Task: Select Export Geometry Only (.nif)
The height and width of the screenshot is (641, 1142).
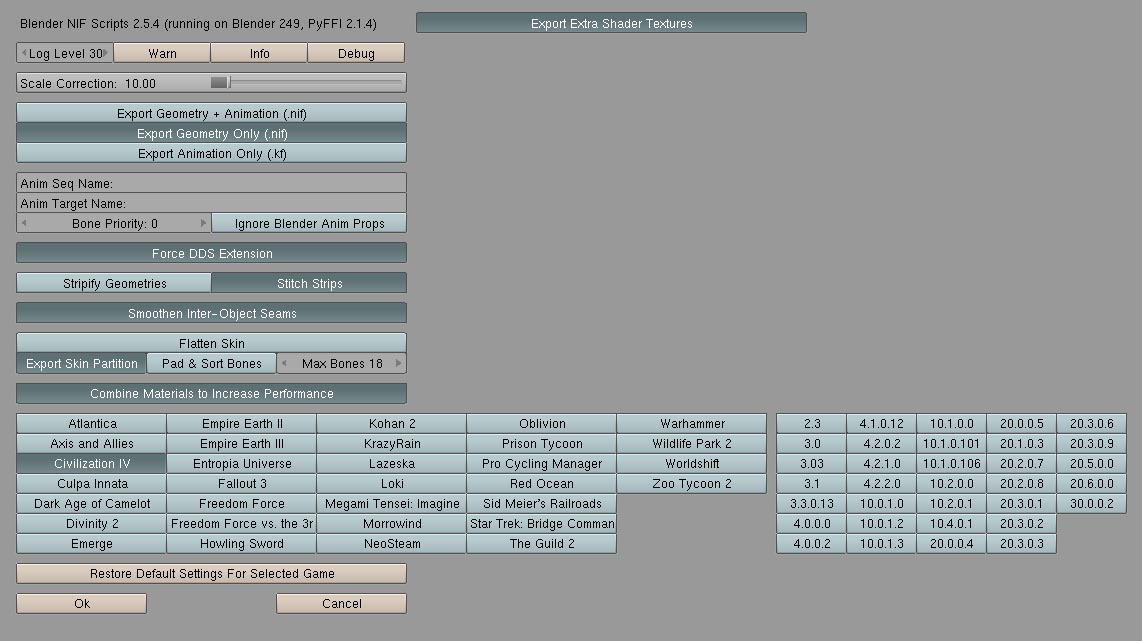Action: pos(211,133)
